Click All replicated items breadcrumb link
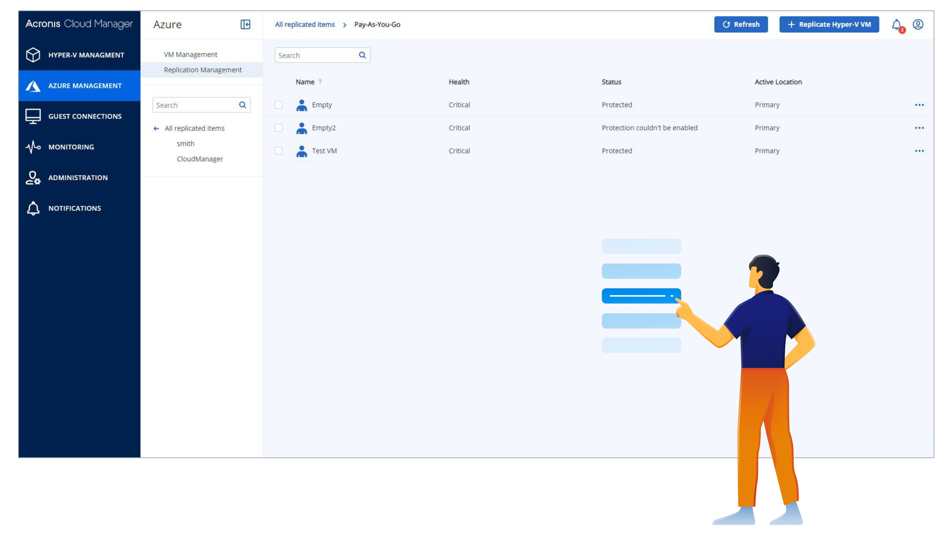The width and height of the screenshot is (950, 541). [305, 25]
